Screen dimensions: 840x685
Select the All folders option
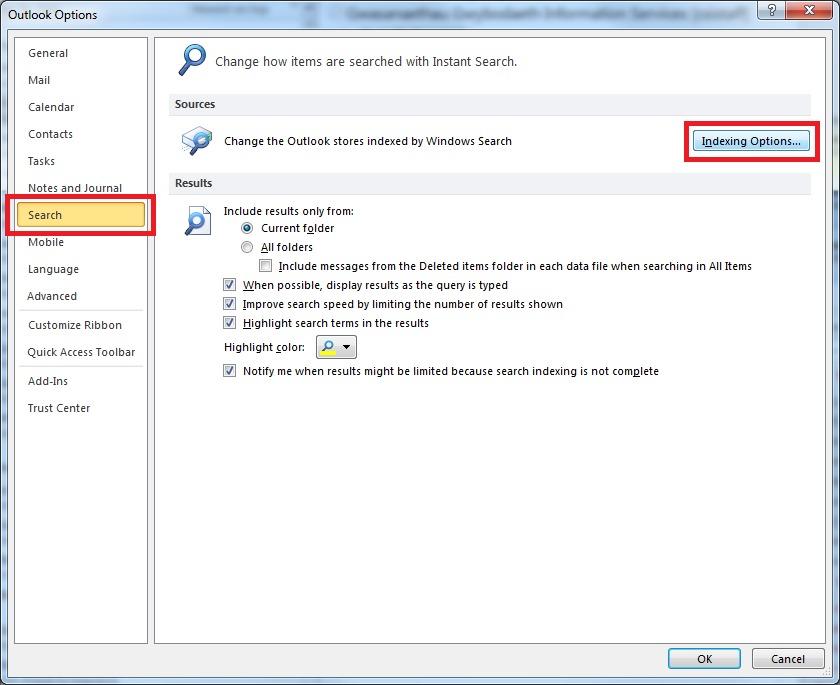[247, 247]
